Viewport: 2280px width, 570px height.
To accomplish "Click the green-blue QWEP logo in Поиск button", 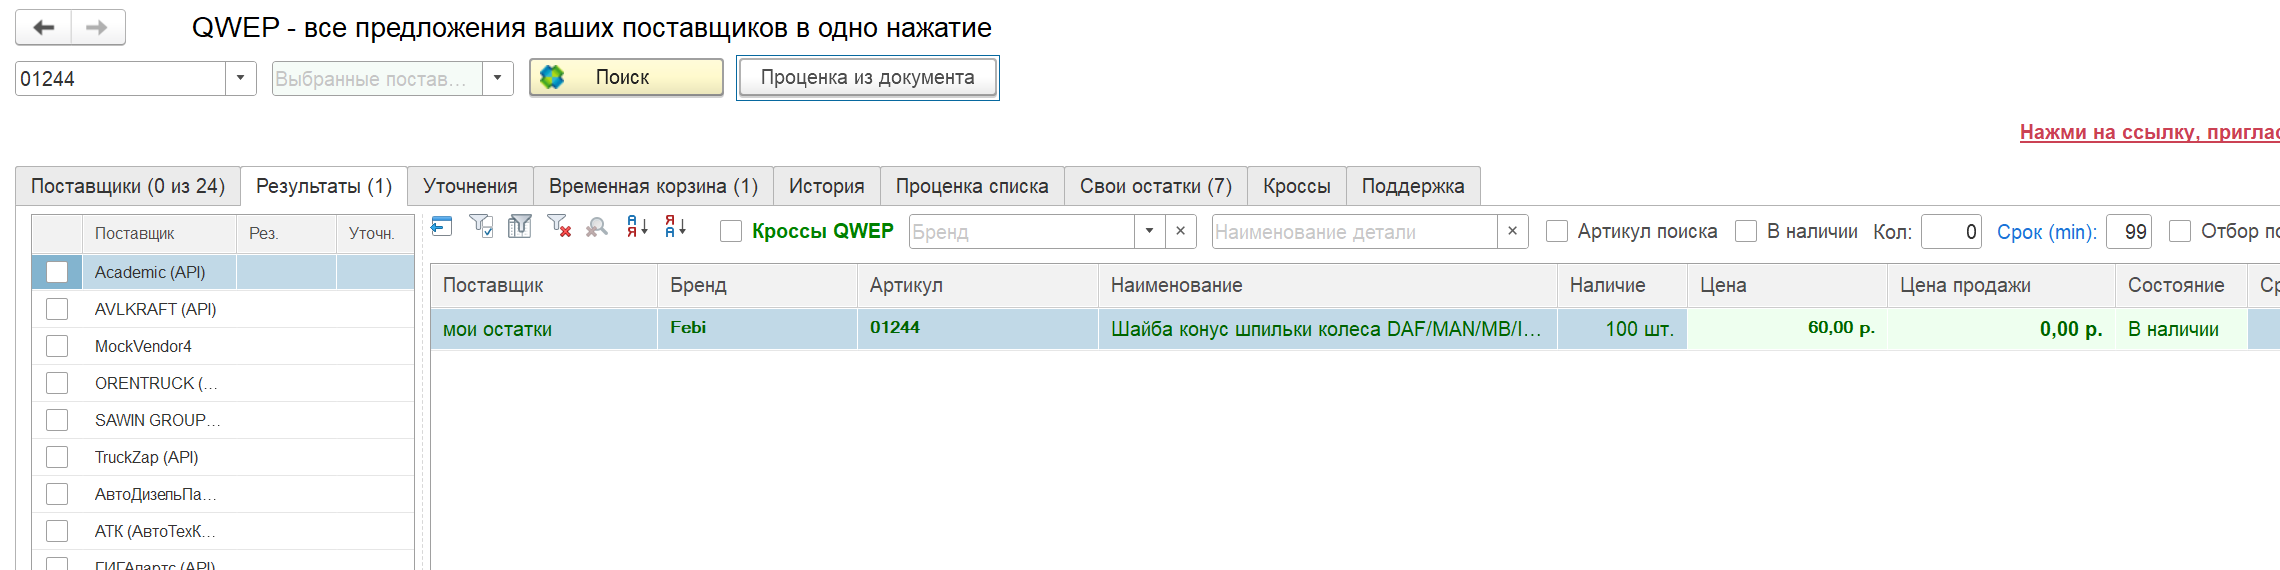I will coord(552,77).
